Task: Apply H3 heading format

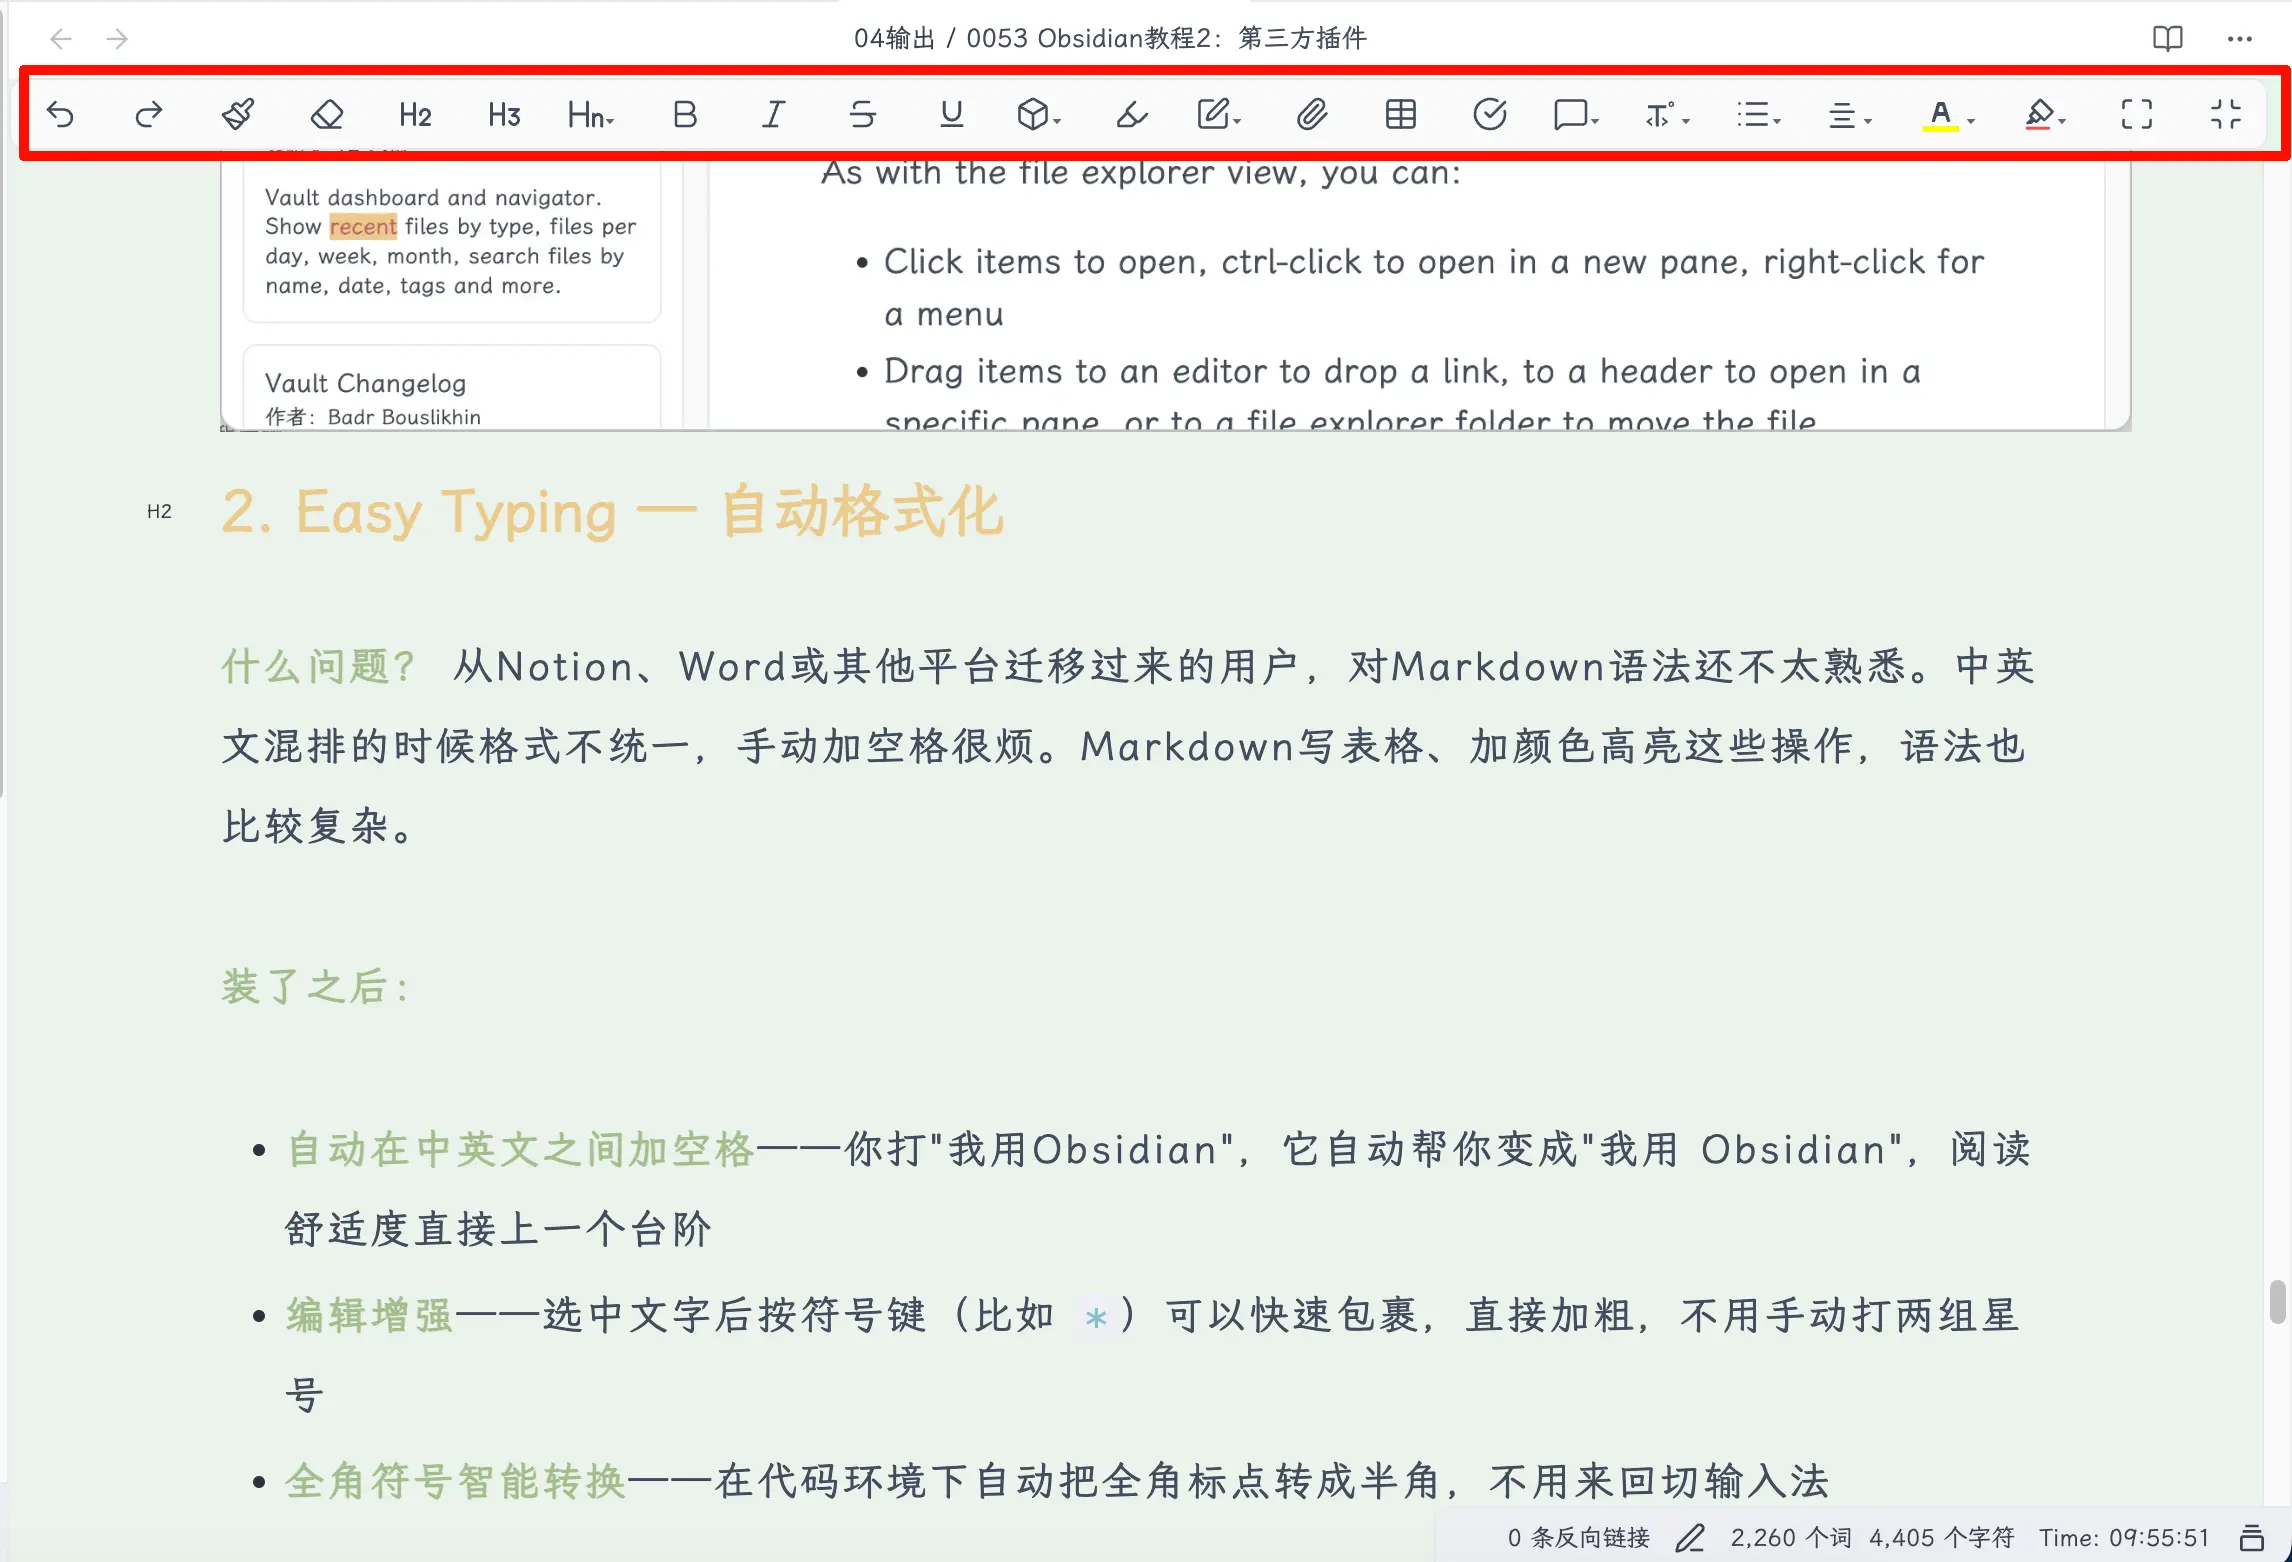Action: coord(504,115)
